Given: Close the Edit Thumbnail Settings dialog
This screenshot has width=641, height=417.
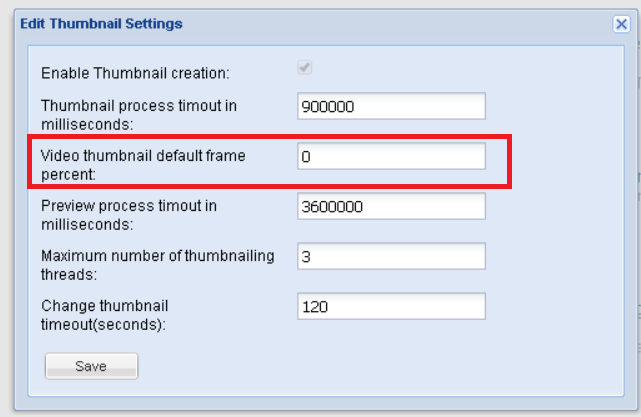Looking at the screenshot, I should click(621, 24).
